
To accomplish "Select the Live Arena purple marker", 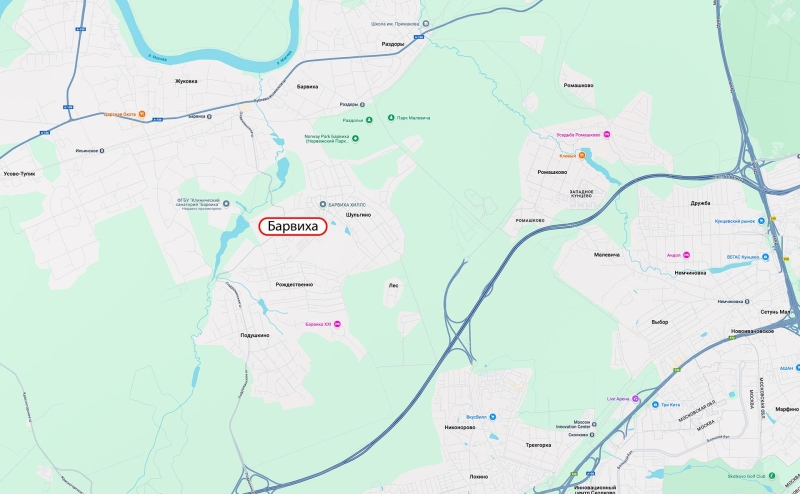I will 635,399.
